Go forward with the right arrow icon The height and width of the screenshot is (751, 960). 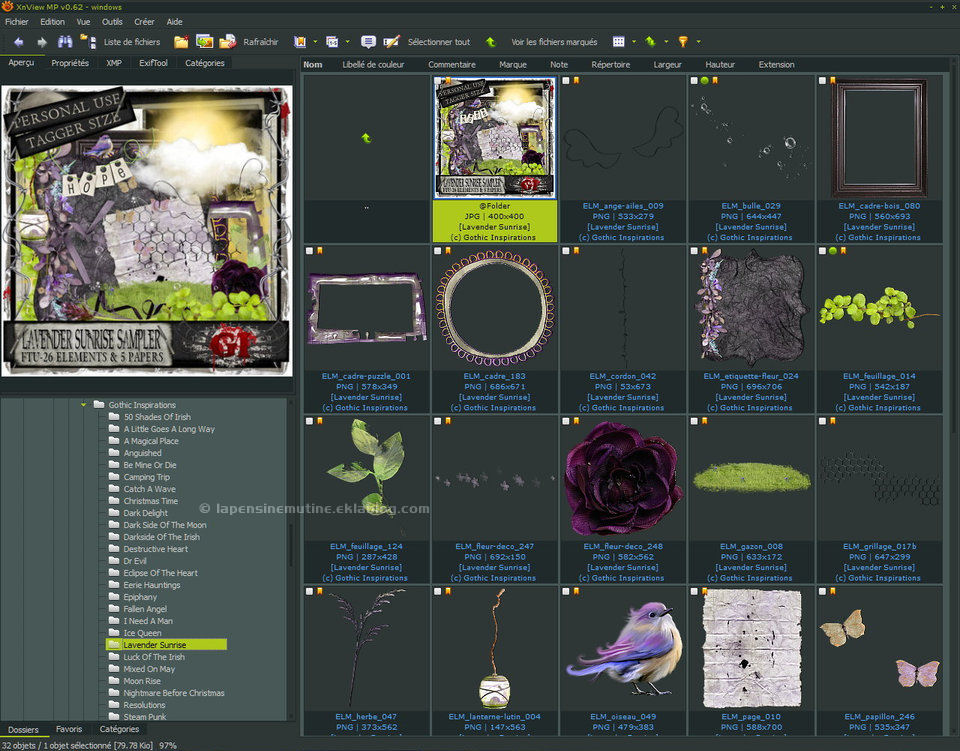point(42,42)
